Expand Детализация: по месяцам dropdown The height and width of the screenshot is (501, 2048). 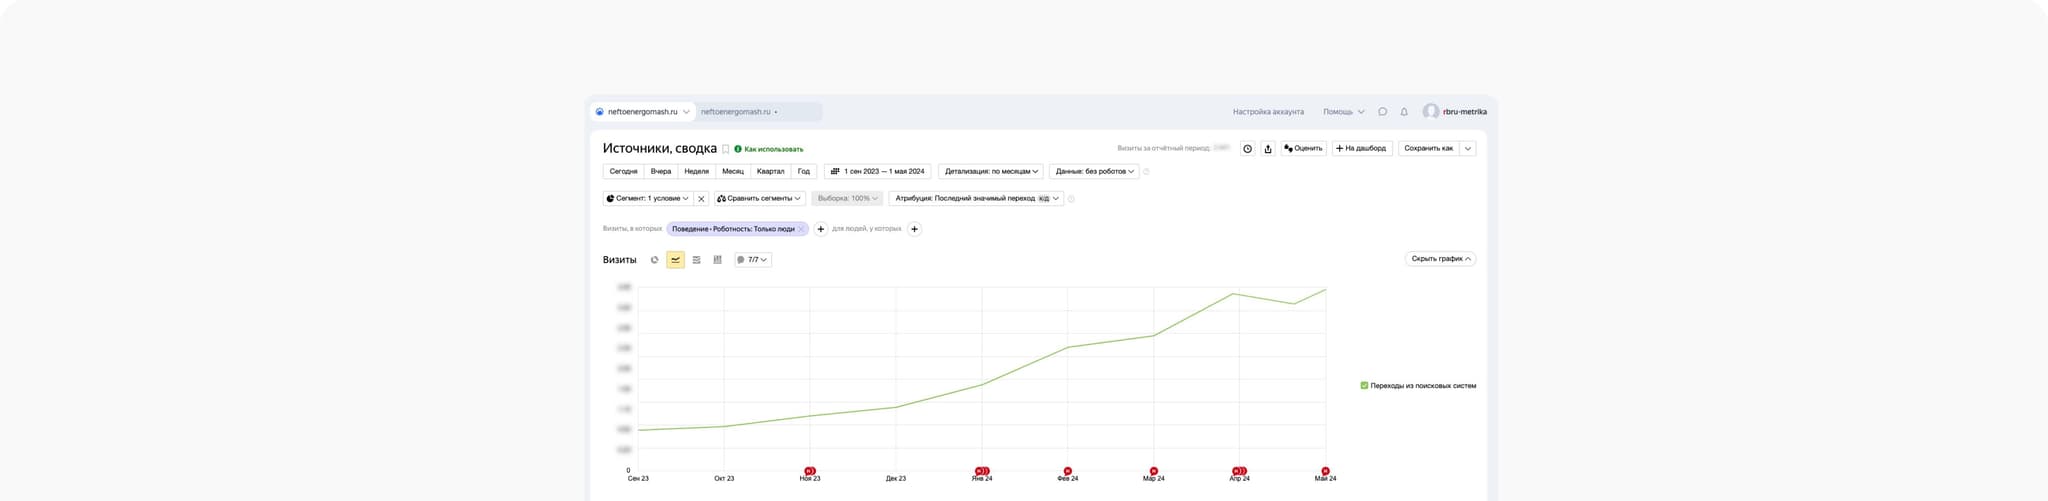point(990,171)
